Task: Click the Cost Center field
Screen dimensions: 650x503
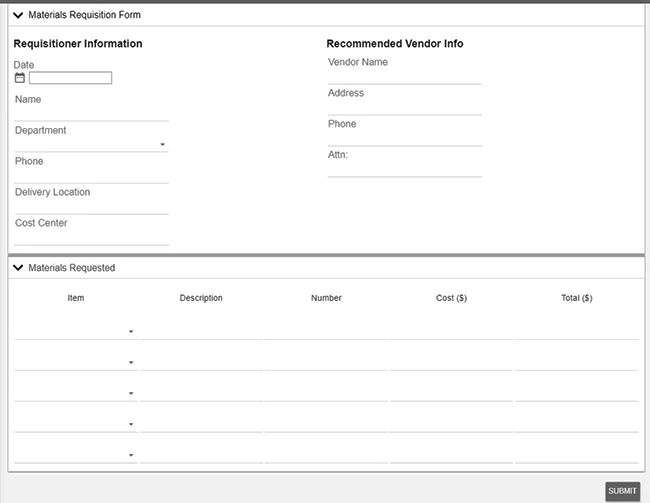Action: (91, 236)
